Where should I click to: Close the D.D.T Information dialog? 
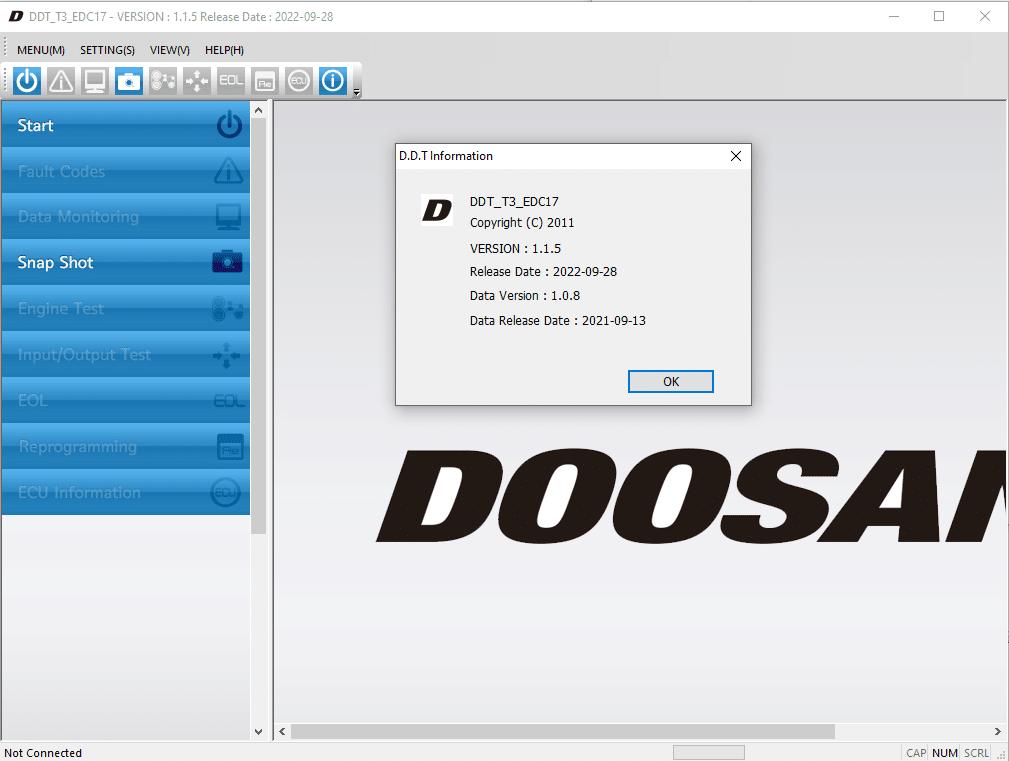(736, 156)
